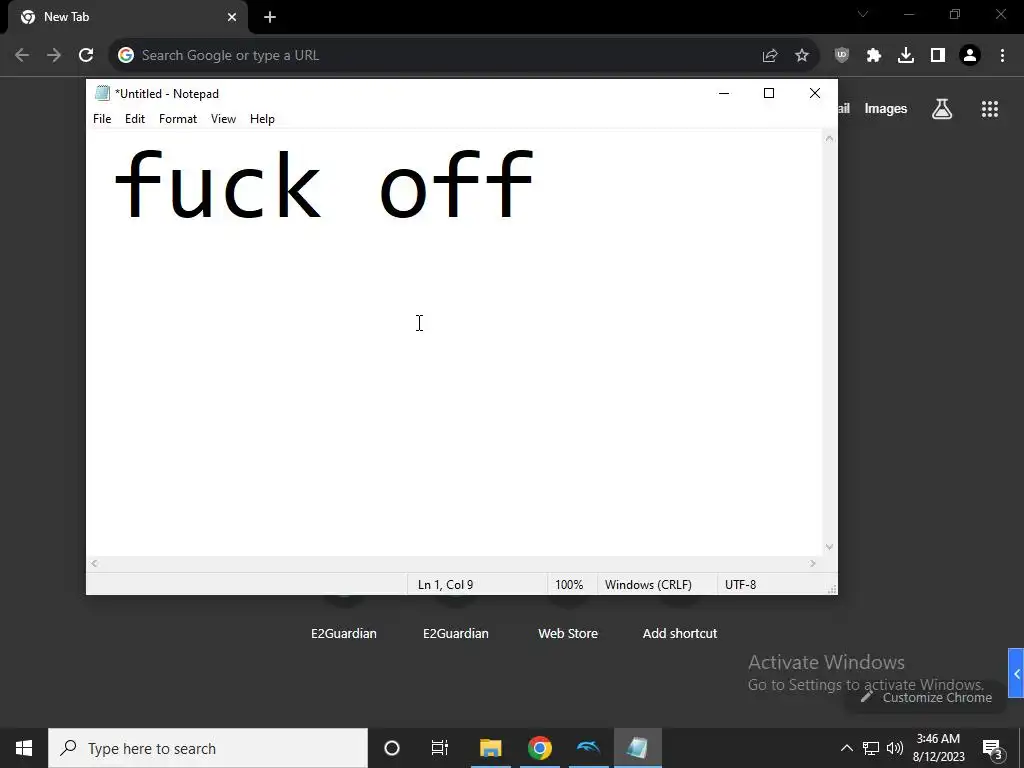Click the share this page icon
The image size is (1024, 768).
[770, 56]
